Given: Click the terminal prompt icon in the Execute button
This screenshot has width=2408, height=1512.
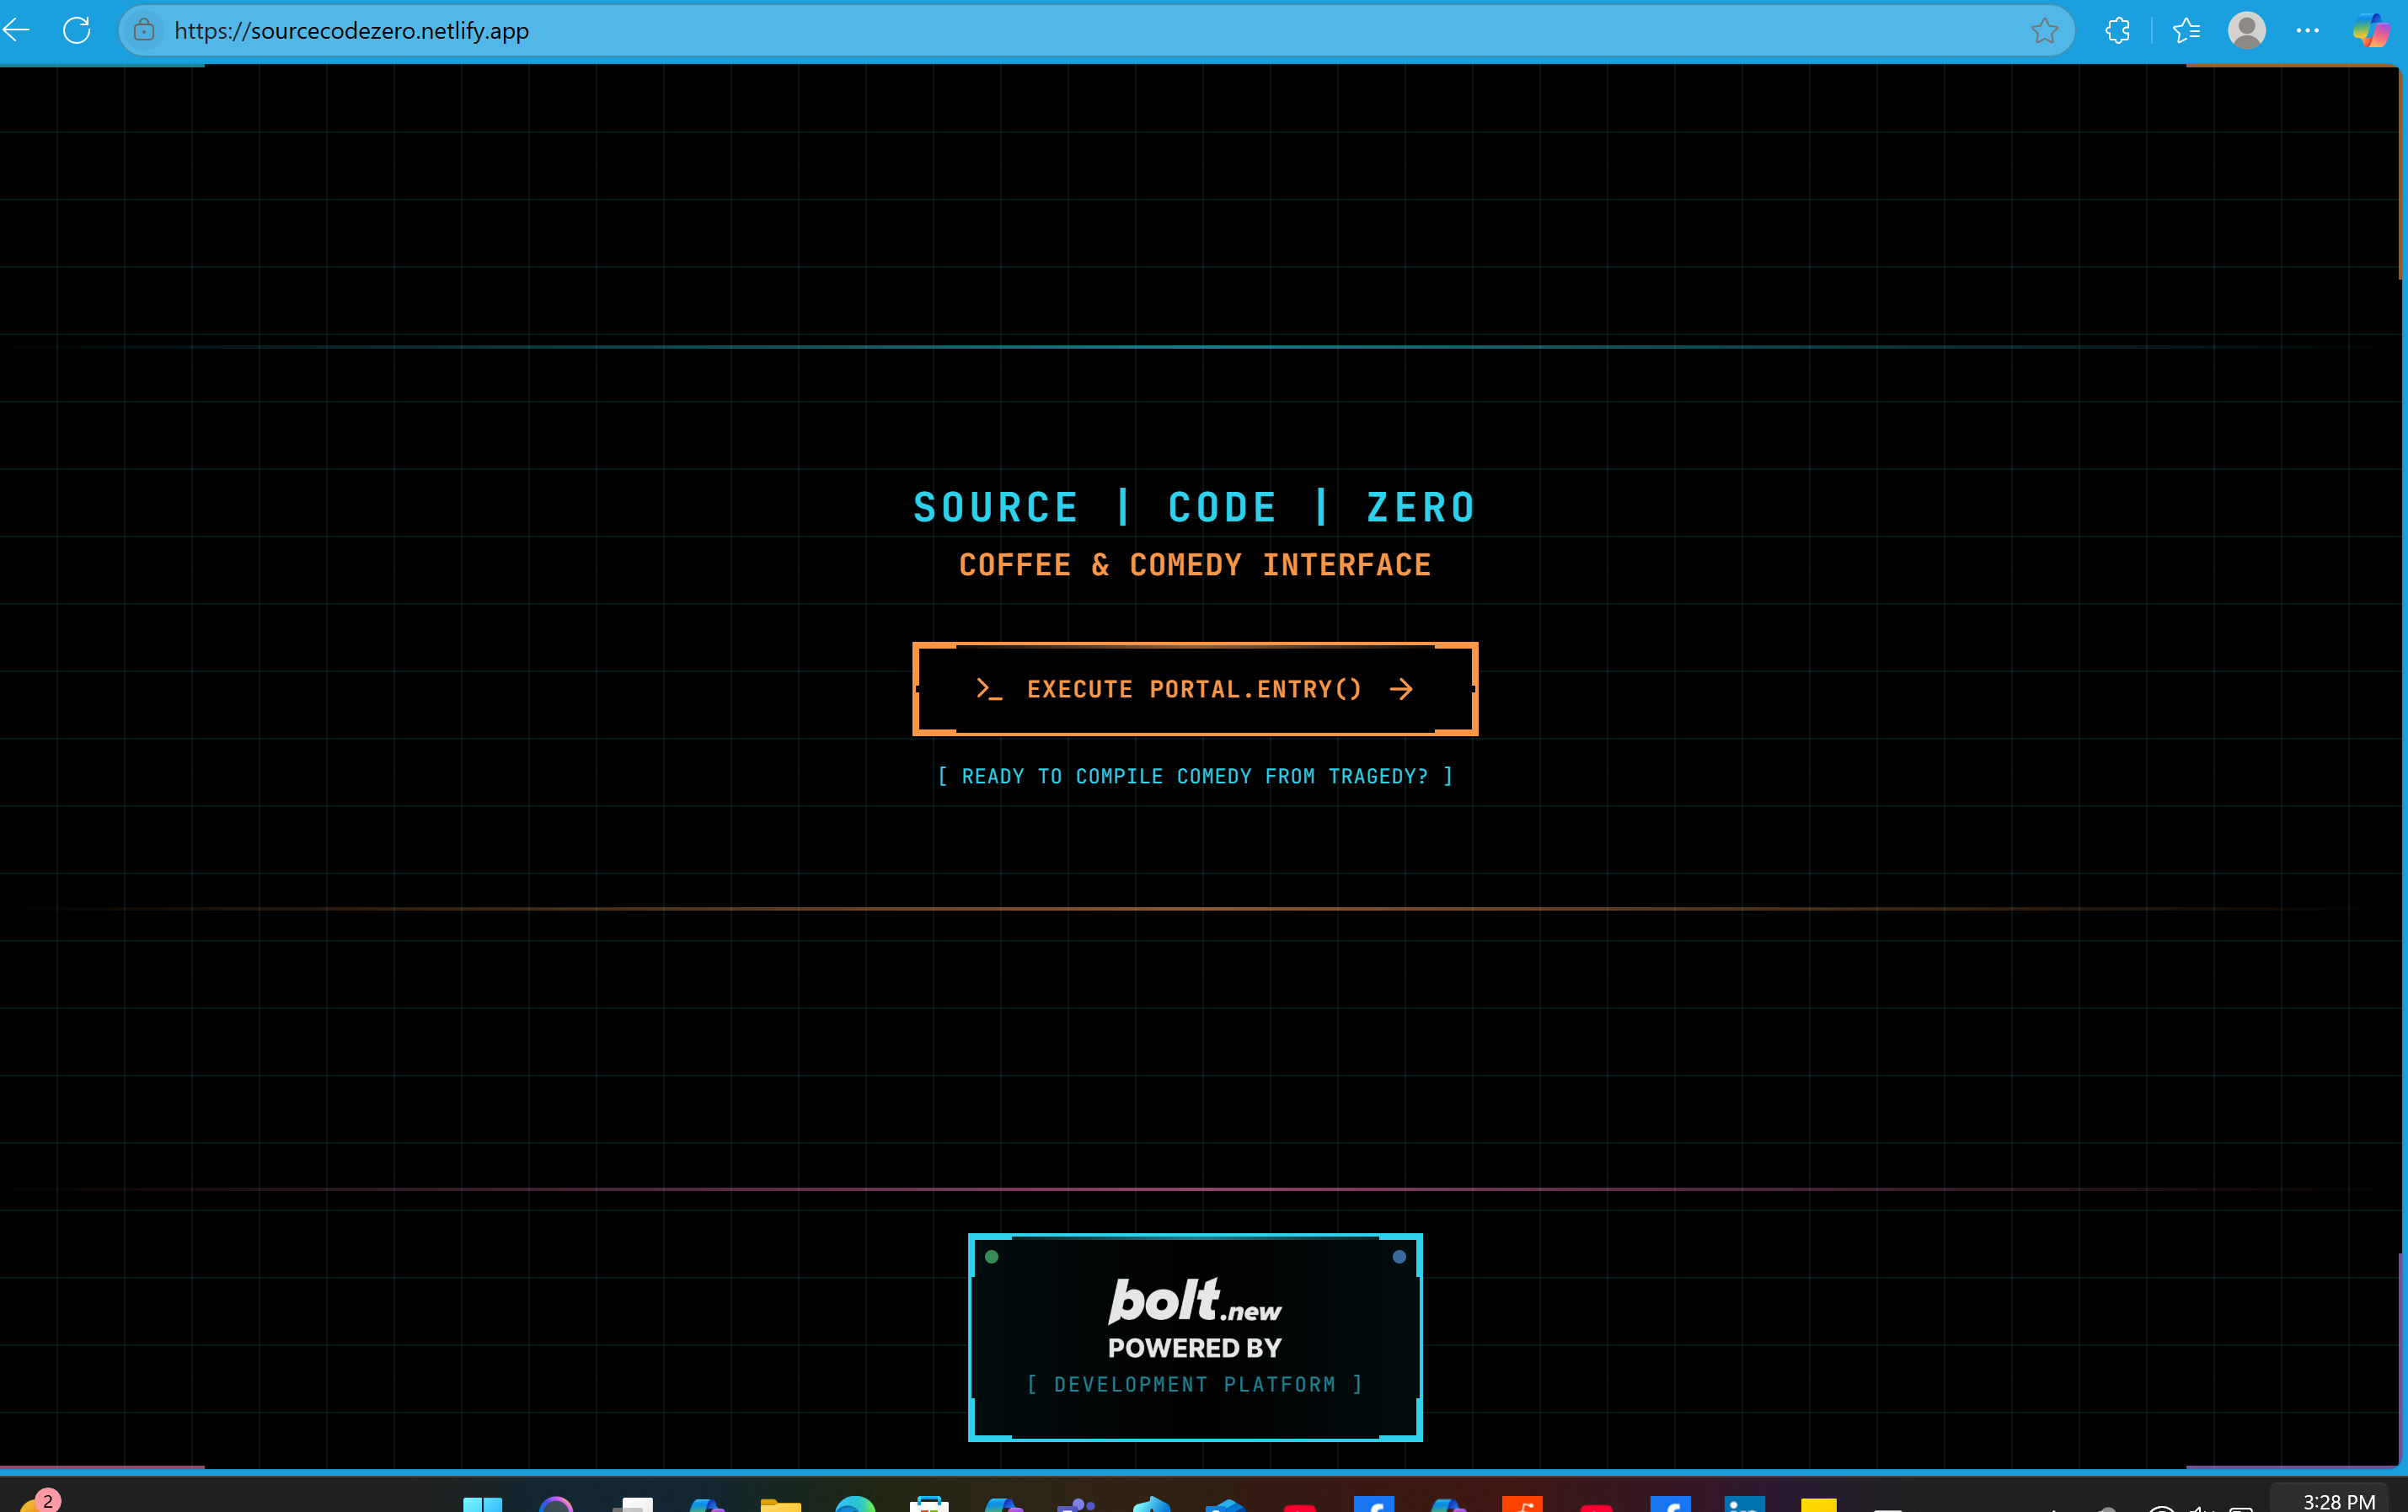Looking at the screenshot, I should click(988, 689).
